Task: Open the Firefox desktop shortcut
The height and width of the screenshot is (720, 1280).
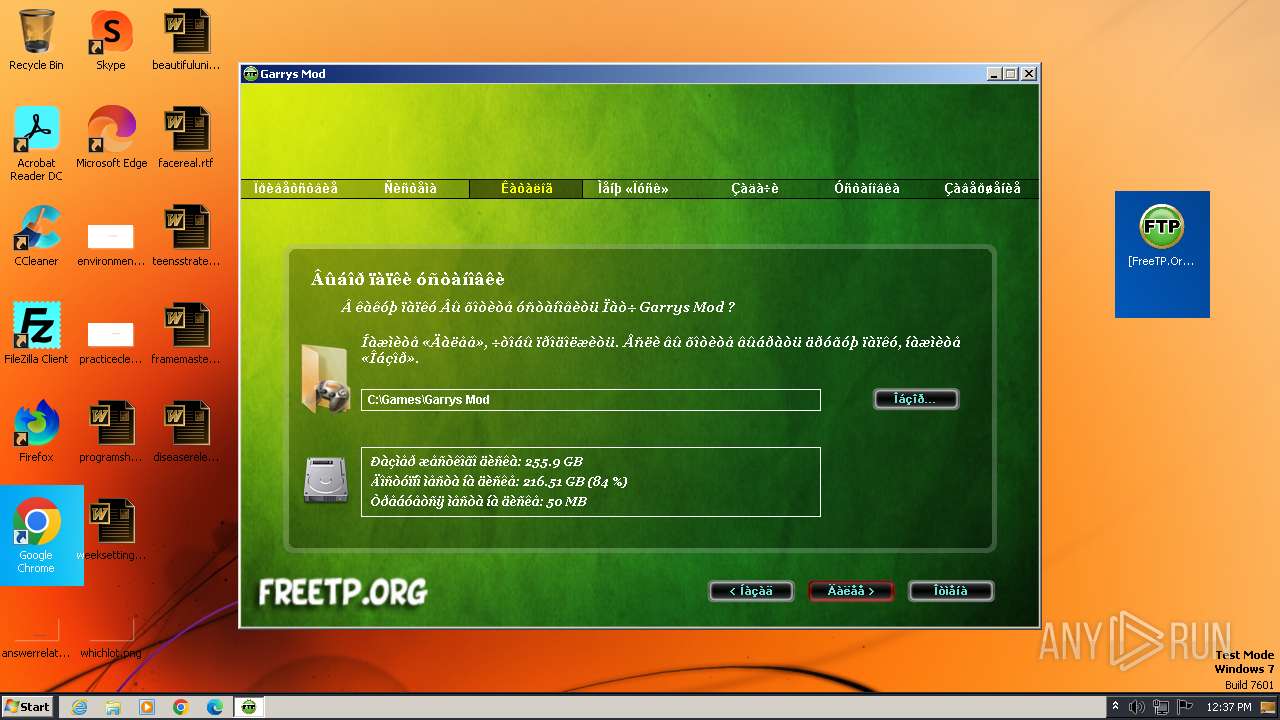Action: pos(36,432)
